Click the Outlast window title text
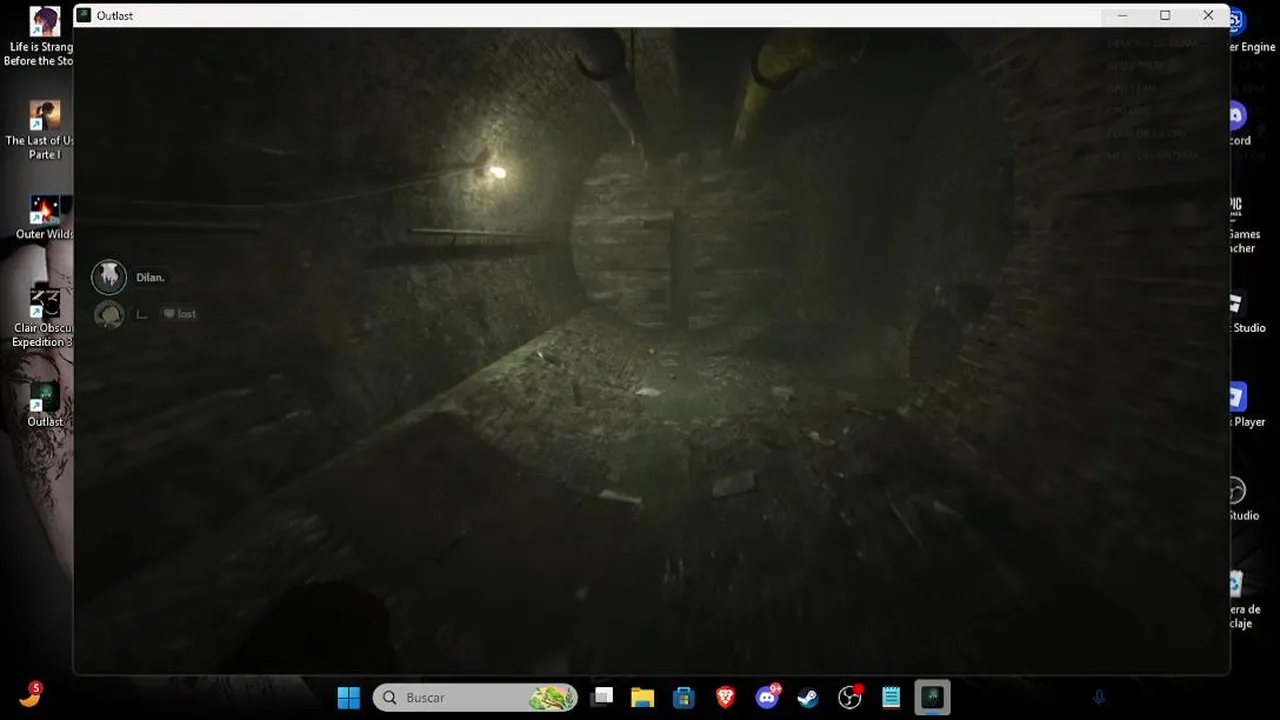This screenshot has height=720, width=1280. click(x=115, y=16)
